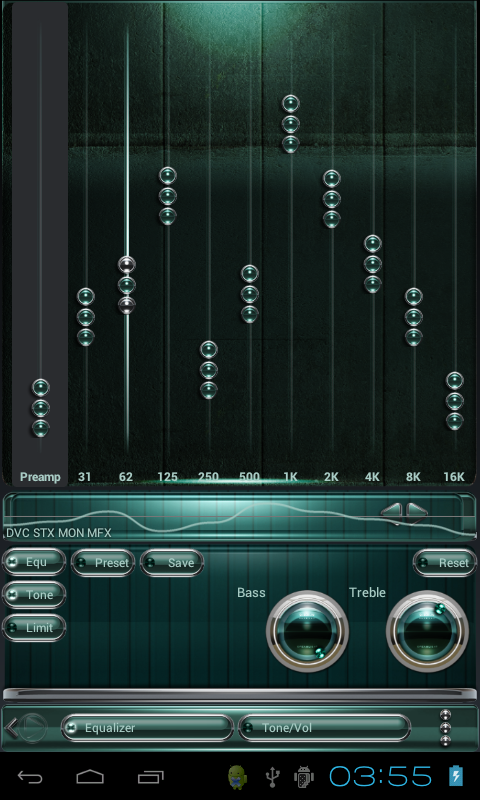The width and height of the screenshot is (480, 800).
Task: Click the highlighted 62 Hz band knob
Action: click(127, 285)
